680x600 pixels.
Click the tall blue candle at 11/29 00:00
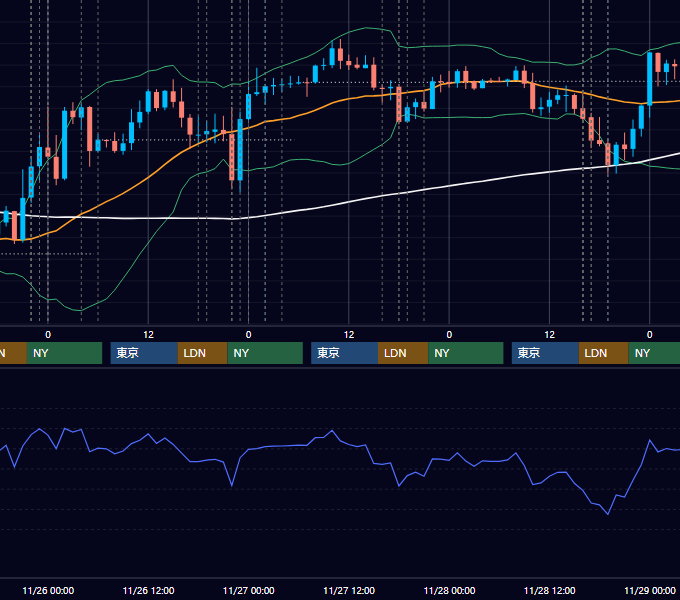click(x=650, y=79)
